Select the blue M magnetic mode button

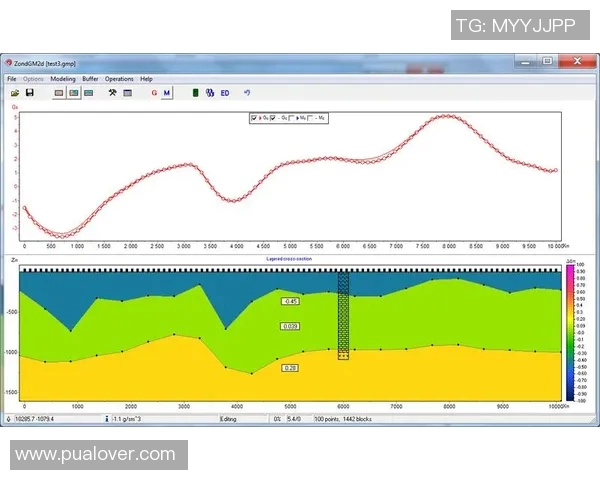[x=167, y=93]
